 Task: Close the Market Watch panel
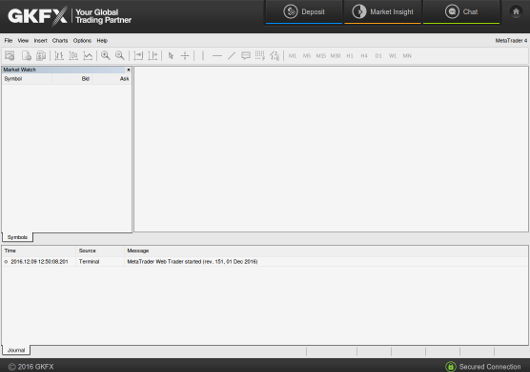pos(128,70)
